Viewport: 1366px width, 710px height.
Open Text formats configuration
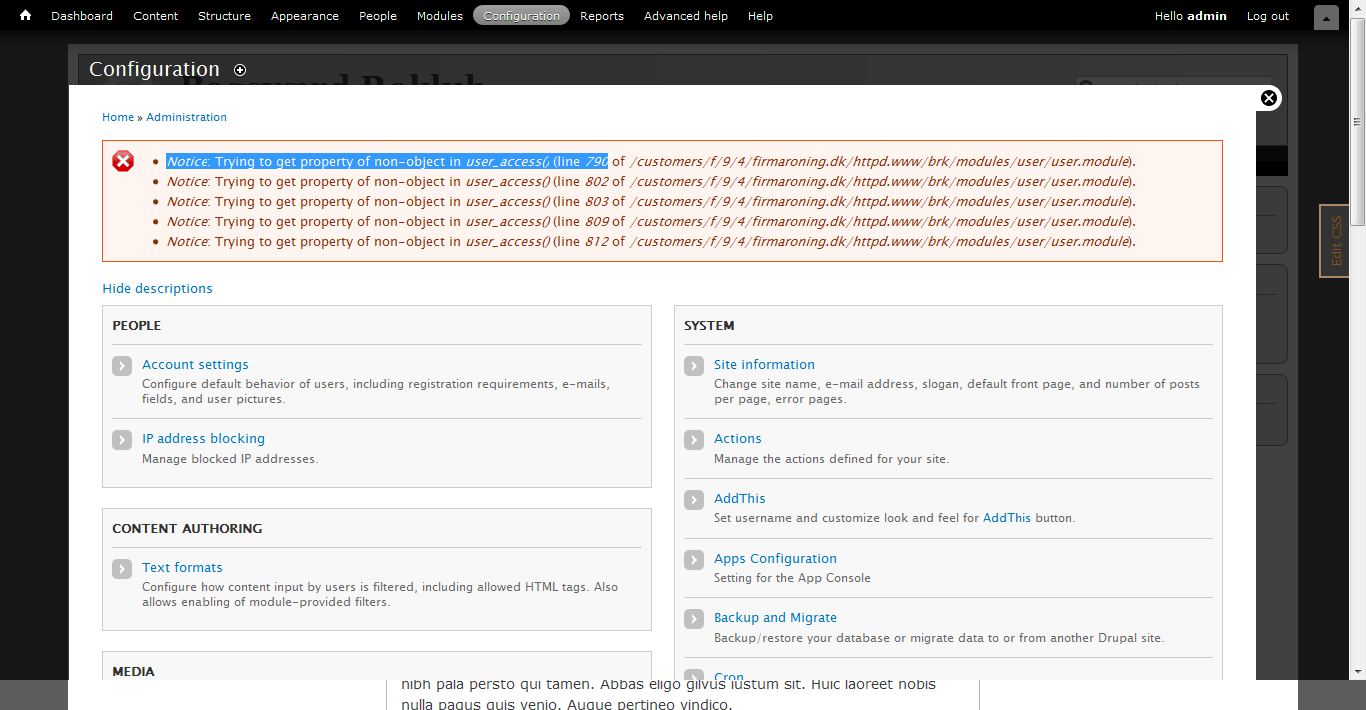tap(182, 568)
